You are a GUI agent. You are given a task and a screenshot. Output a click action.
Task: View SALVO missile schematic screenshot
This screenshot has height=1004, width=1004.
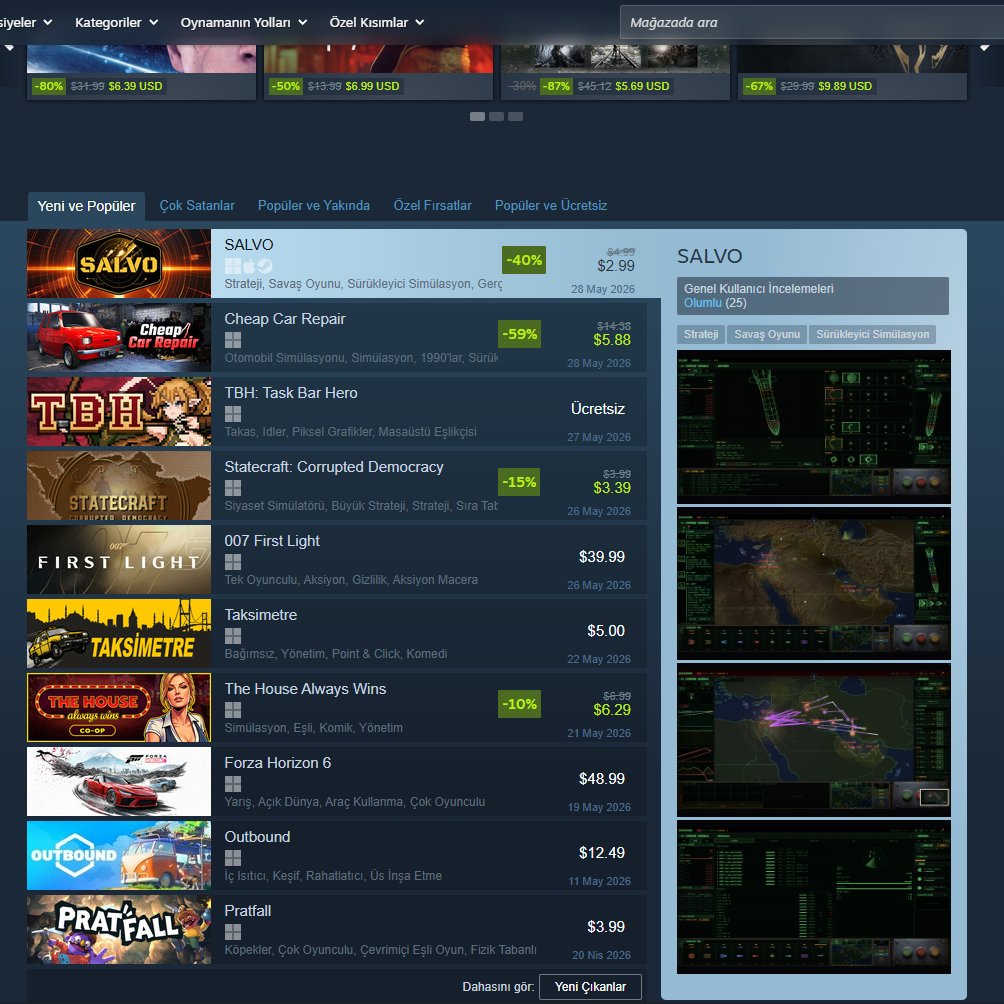click(x=814, y=426)
